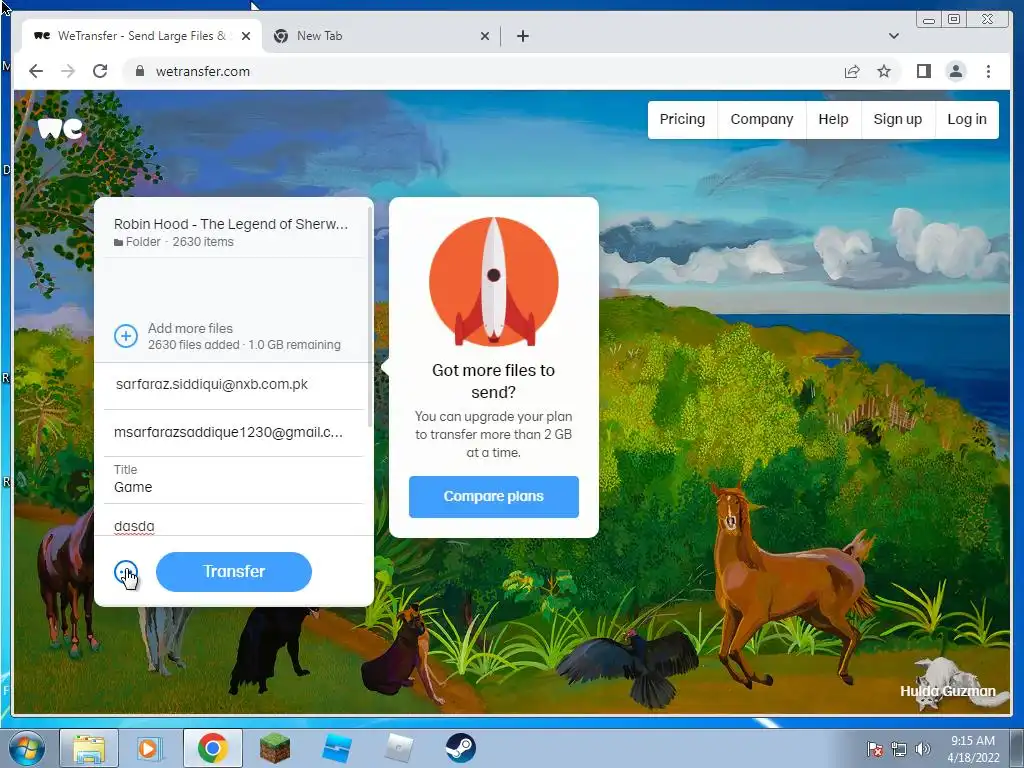Open tab search dropdown chevron

click(x=893, y=36)
